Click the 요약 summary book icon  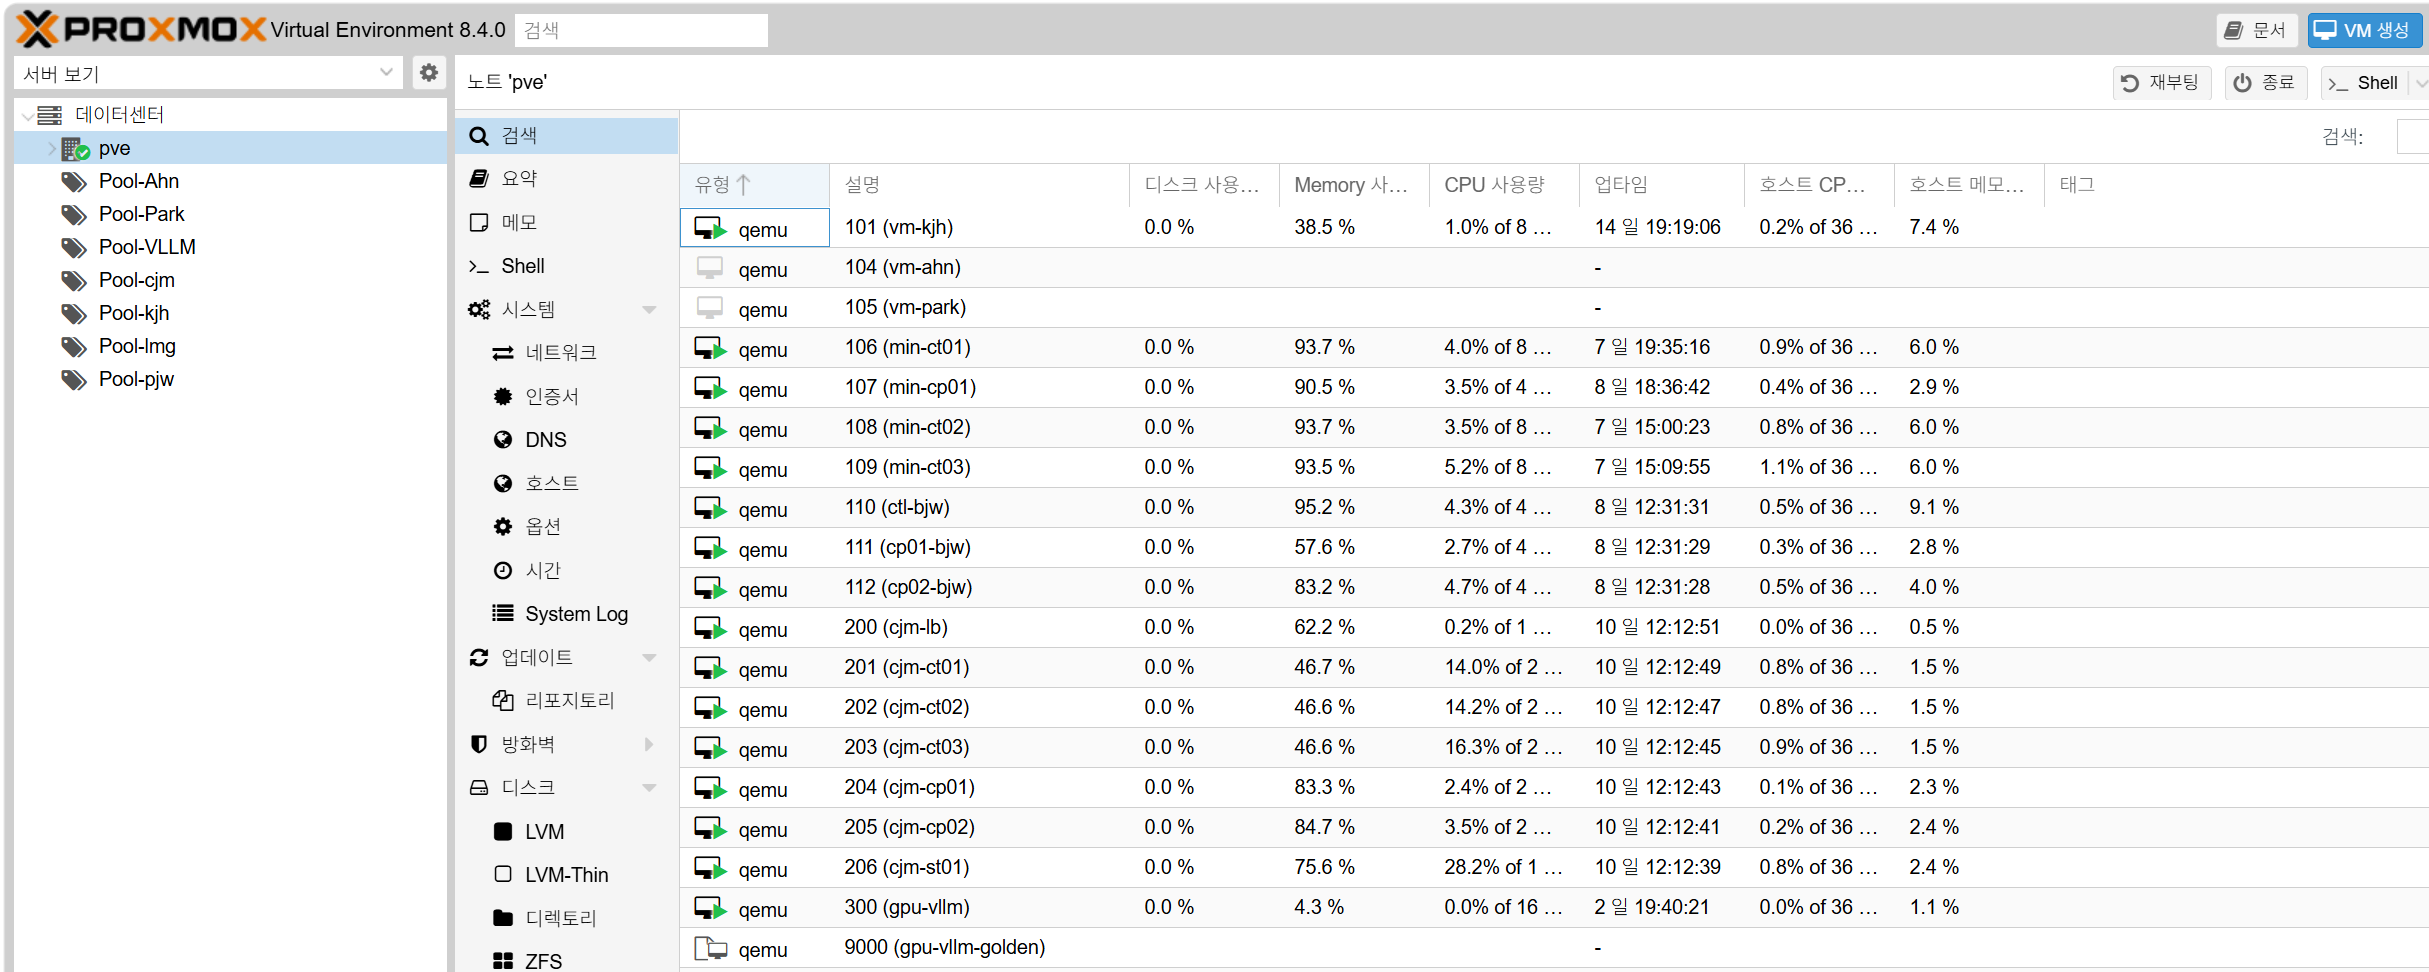[x=479, y=178]
